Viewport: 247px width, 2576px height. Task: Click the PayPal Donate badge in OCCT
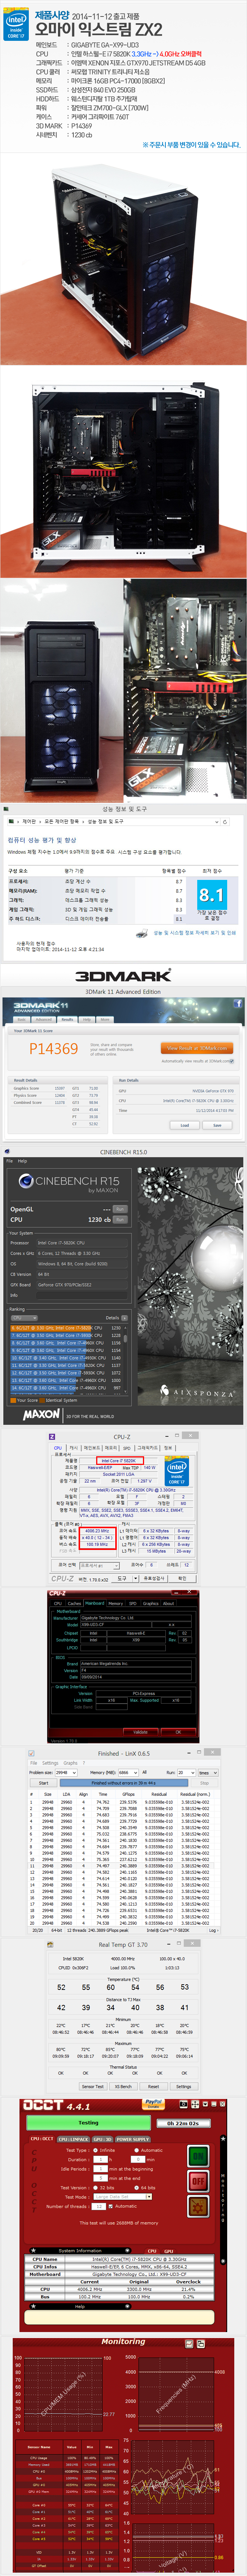(153, 2104)
